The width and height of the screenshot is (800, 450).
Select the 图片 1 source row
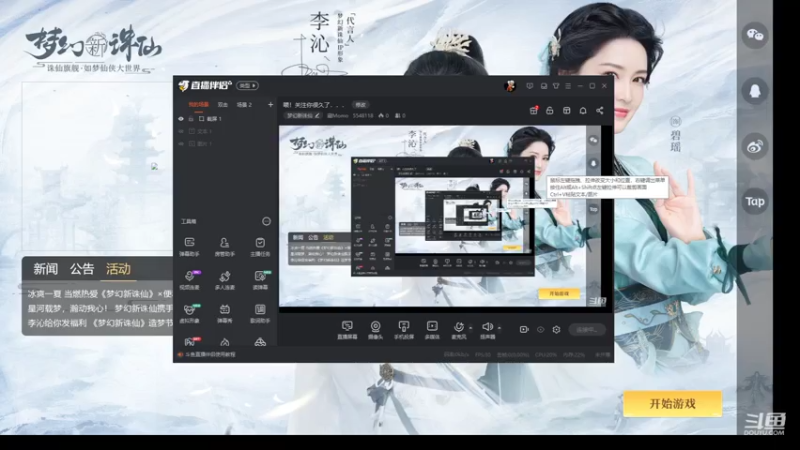225,144
